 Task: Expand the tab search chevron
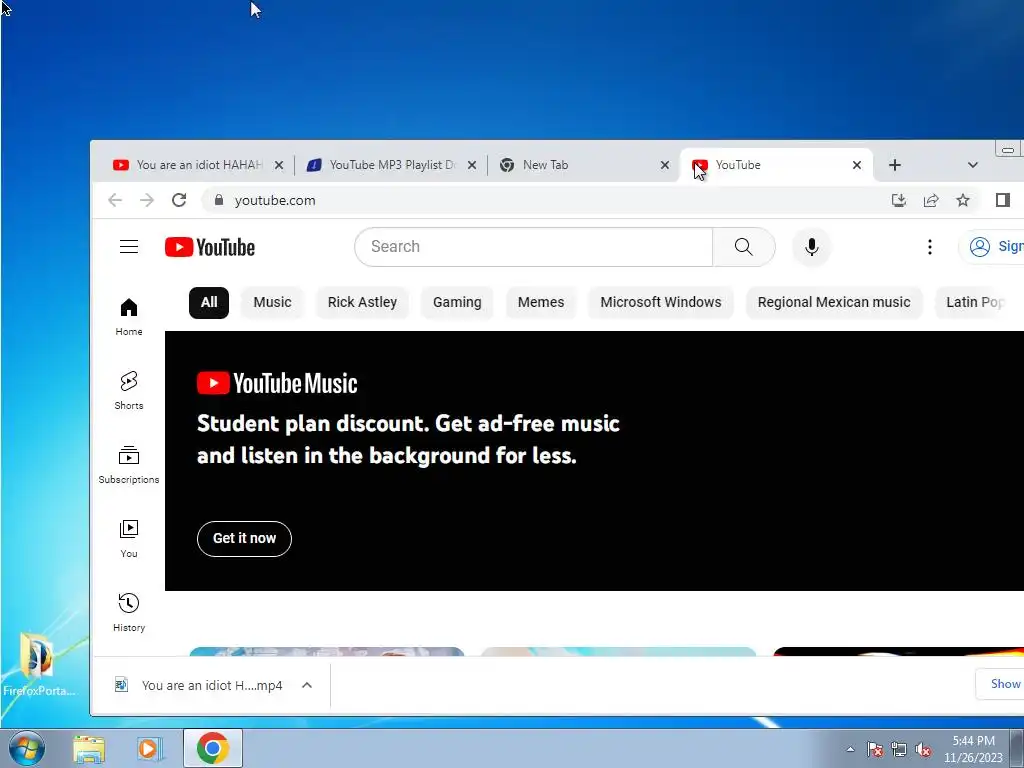972,165
